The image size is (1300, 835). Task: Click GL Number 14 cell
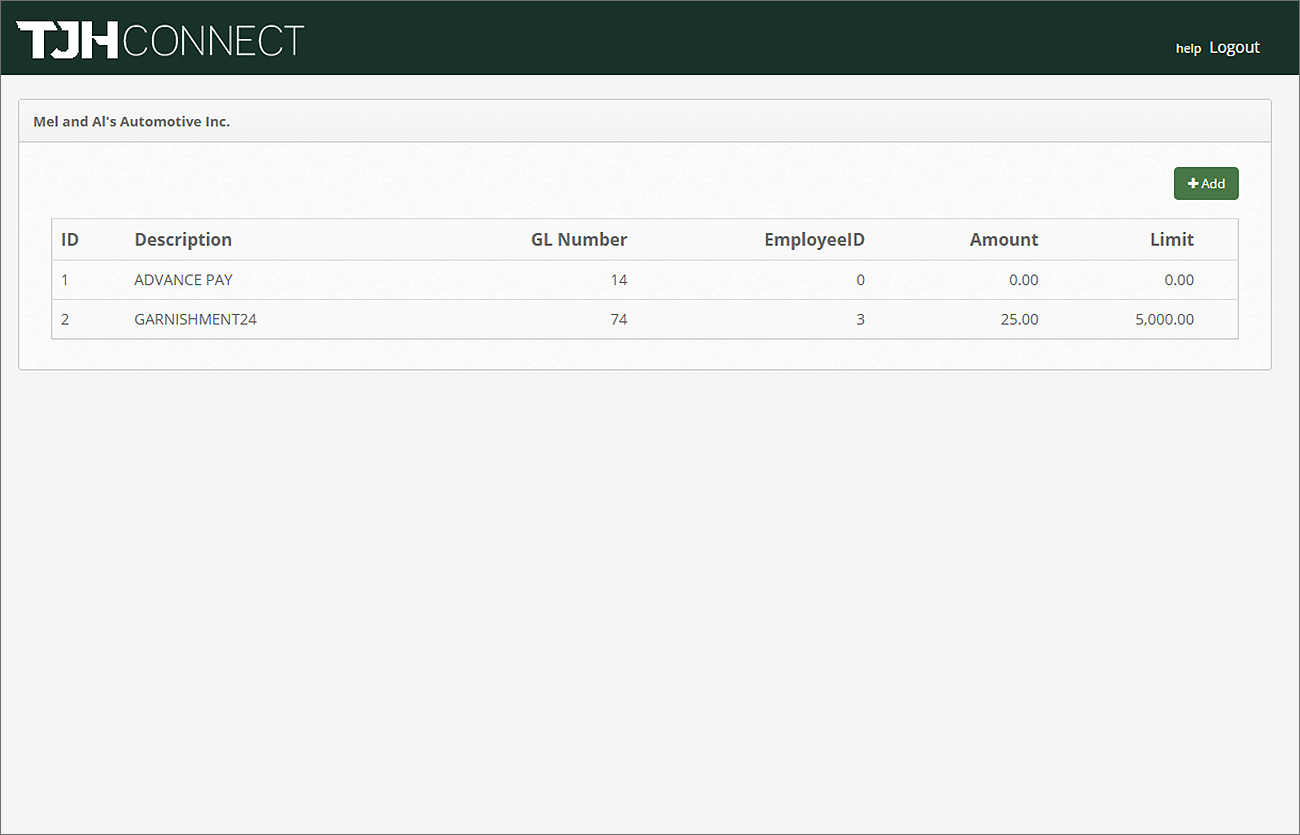619,280
